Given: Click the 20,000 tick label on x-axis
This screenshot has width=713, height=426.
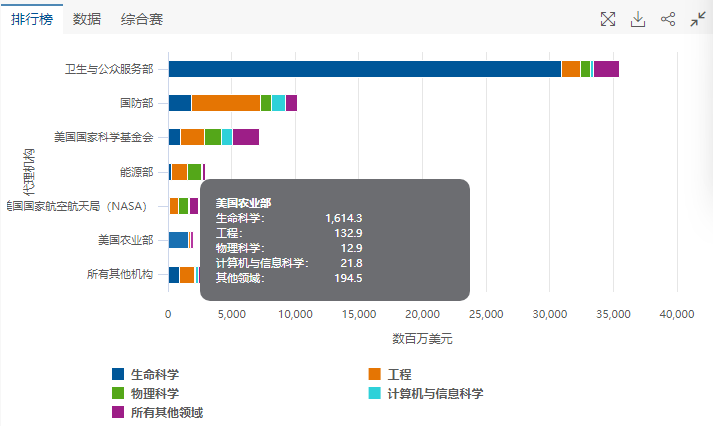Looking at the screenshot, I should (x=422, y=314).
